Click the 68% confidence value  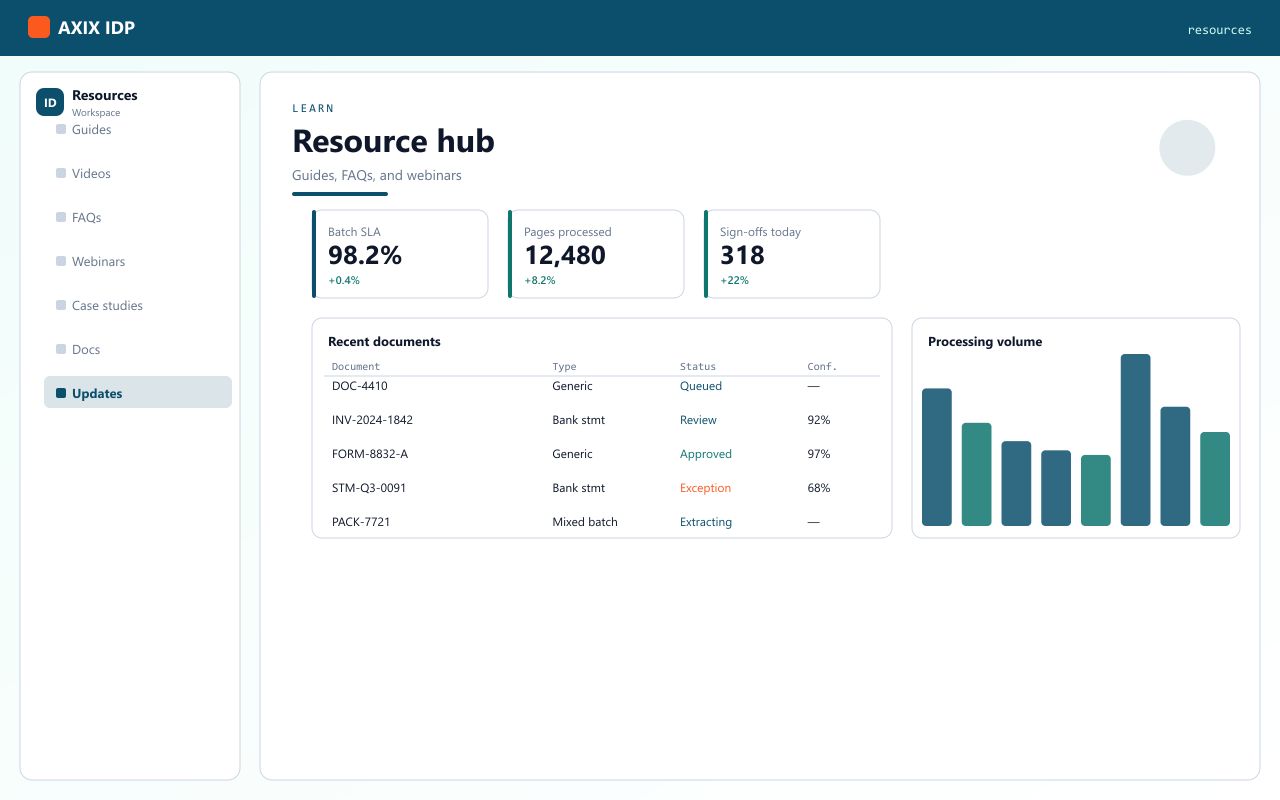coord(819,488)
